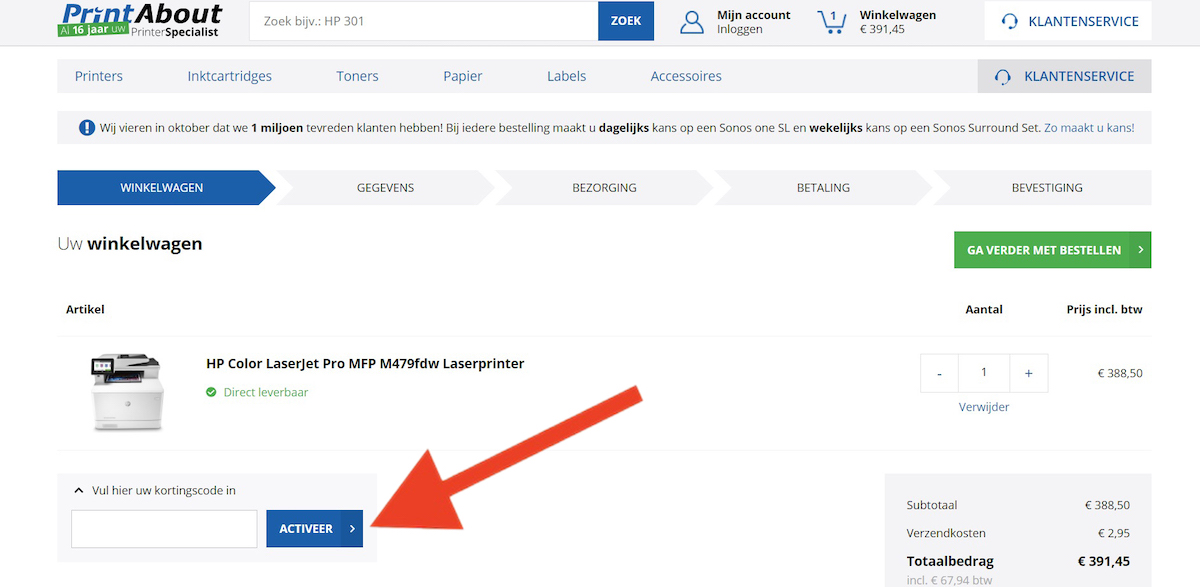
Task: Open the Printers menu
Action: [x=99, y=76]
